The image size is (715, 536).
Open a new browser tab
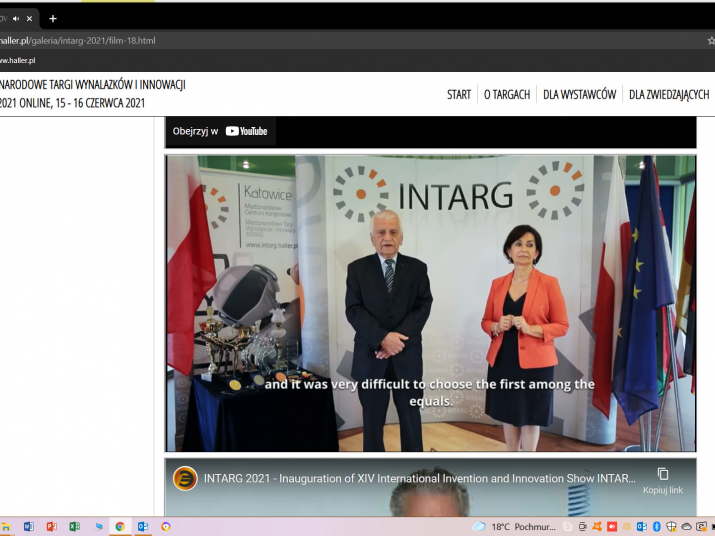point(53,18)
